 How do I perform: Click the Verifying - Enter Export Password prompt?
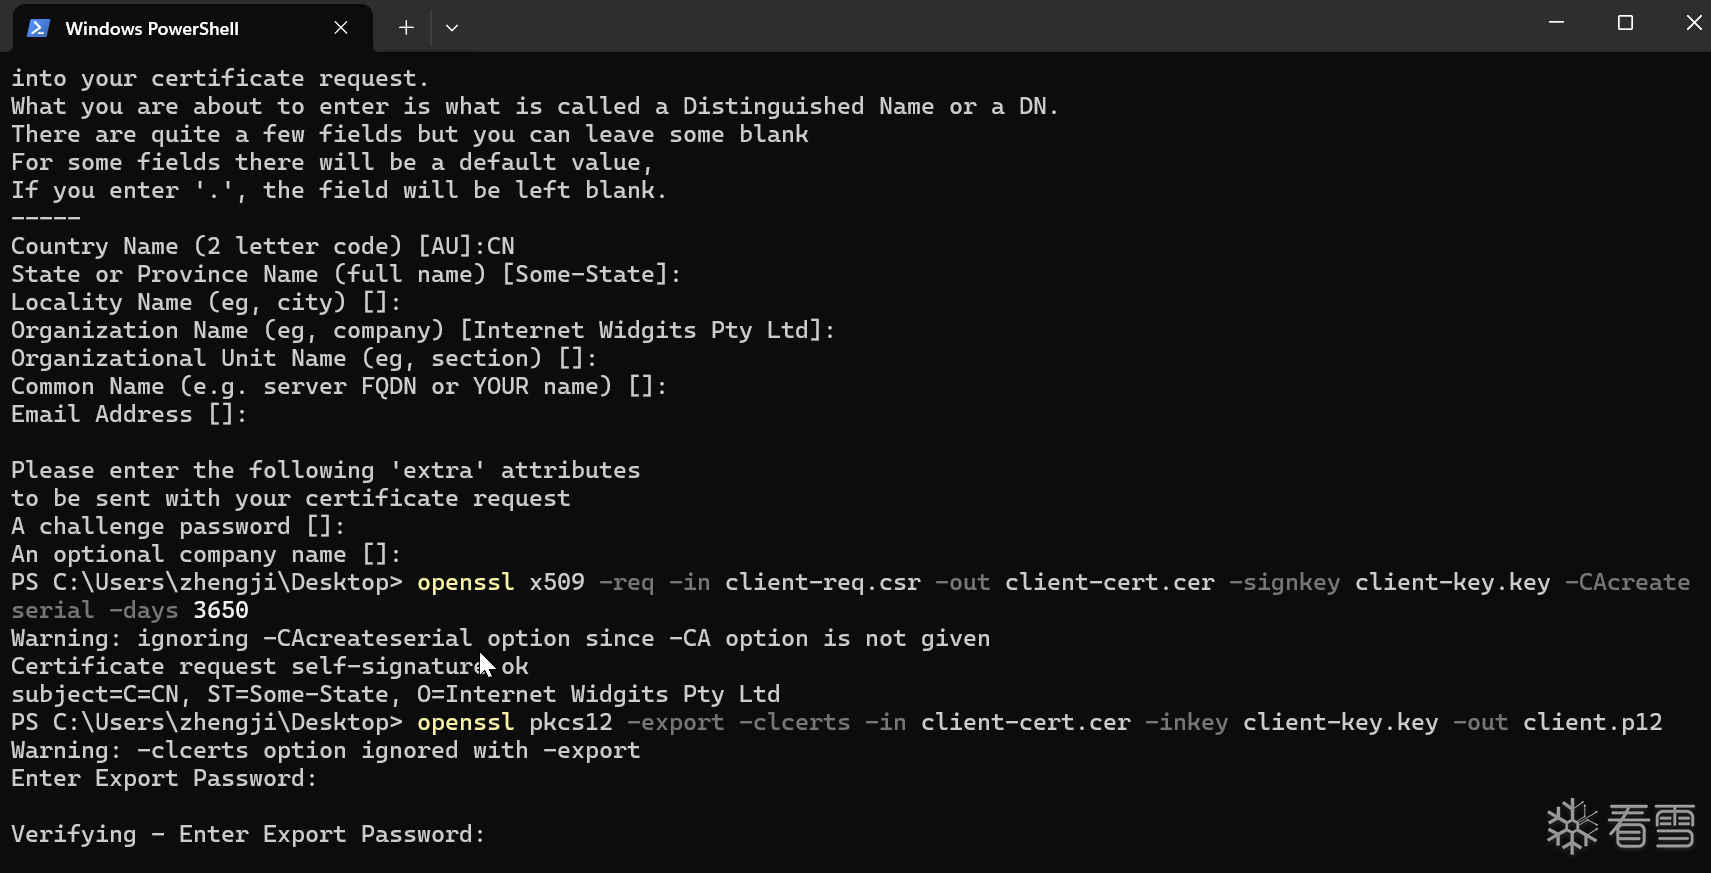(x=248, y=834)
